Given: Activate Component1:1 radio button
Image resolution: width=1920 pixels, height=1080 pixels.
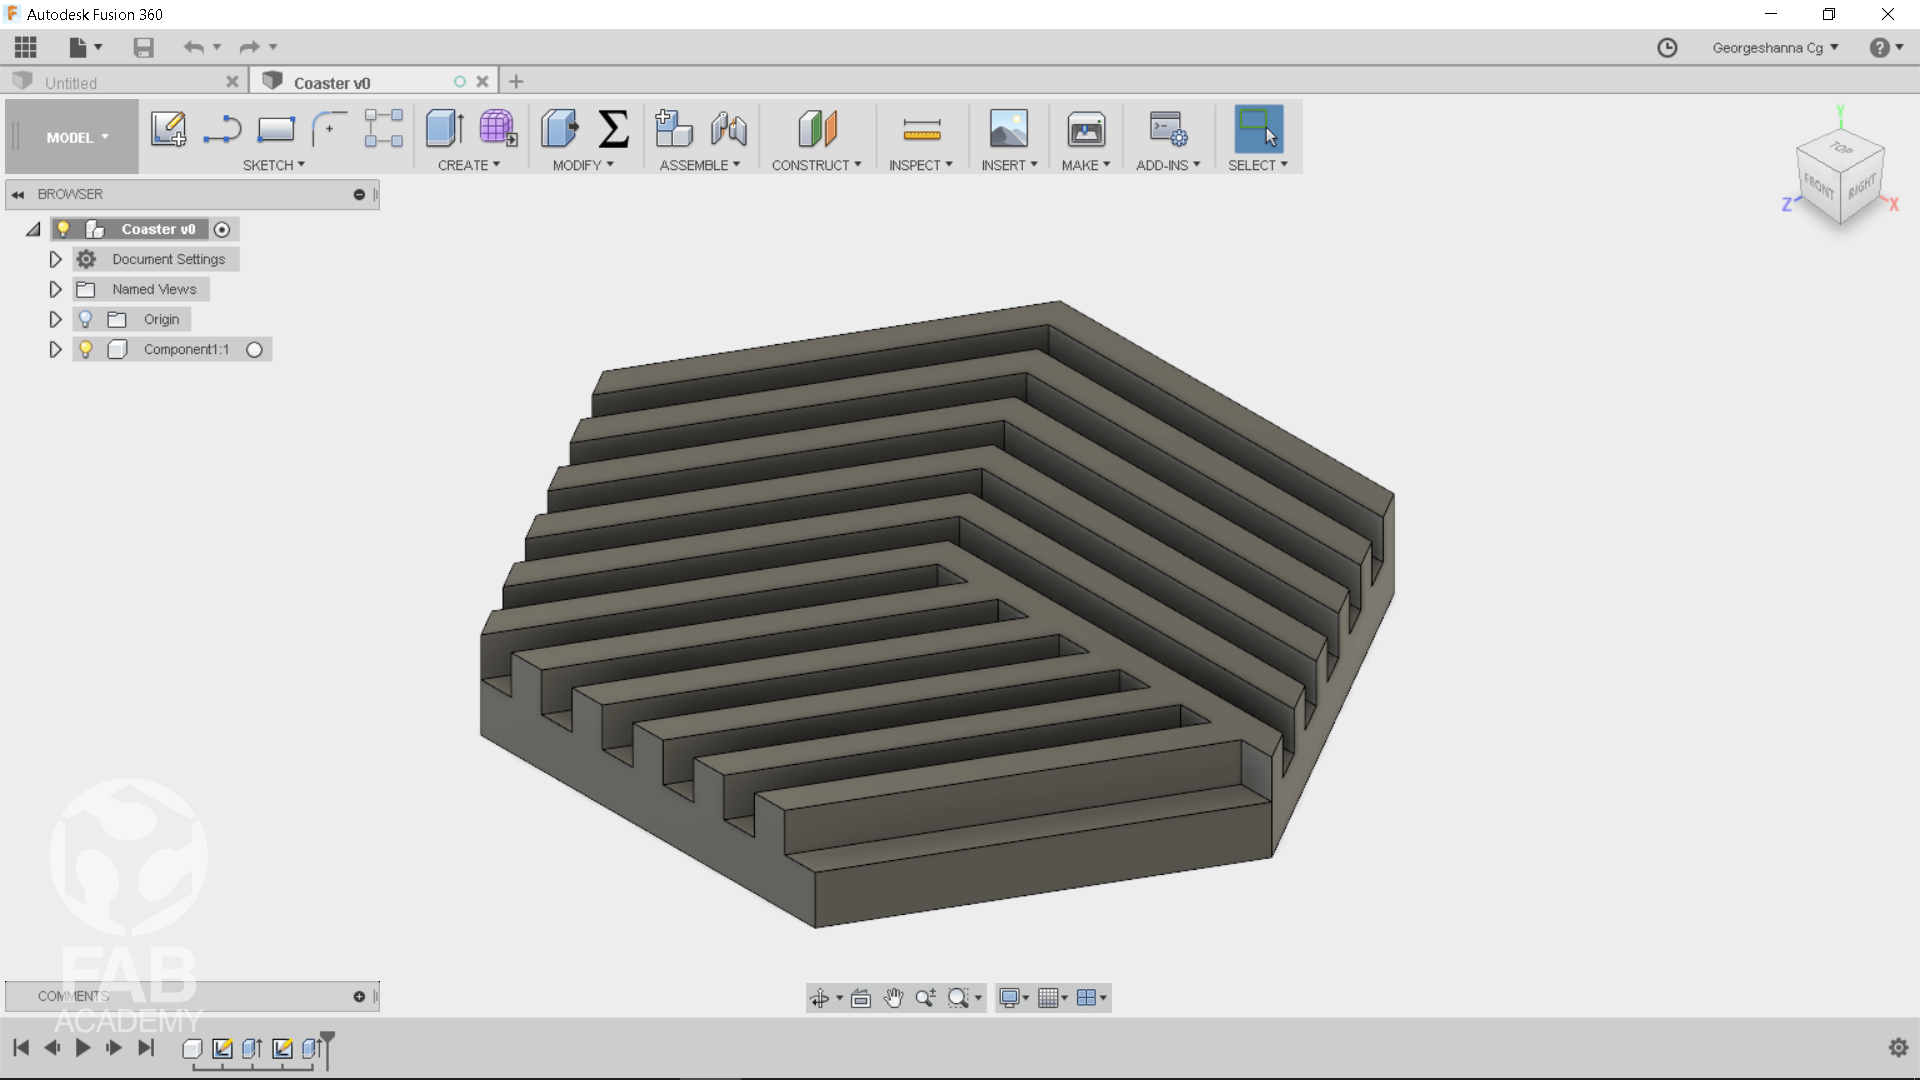Looking at the screenshot, I should [254, 350].
